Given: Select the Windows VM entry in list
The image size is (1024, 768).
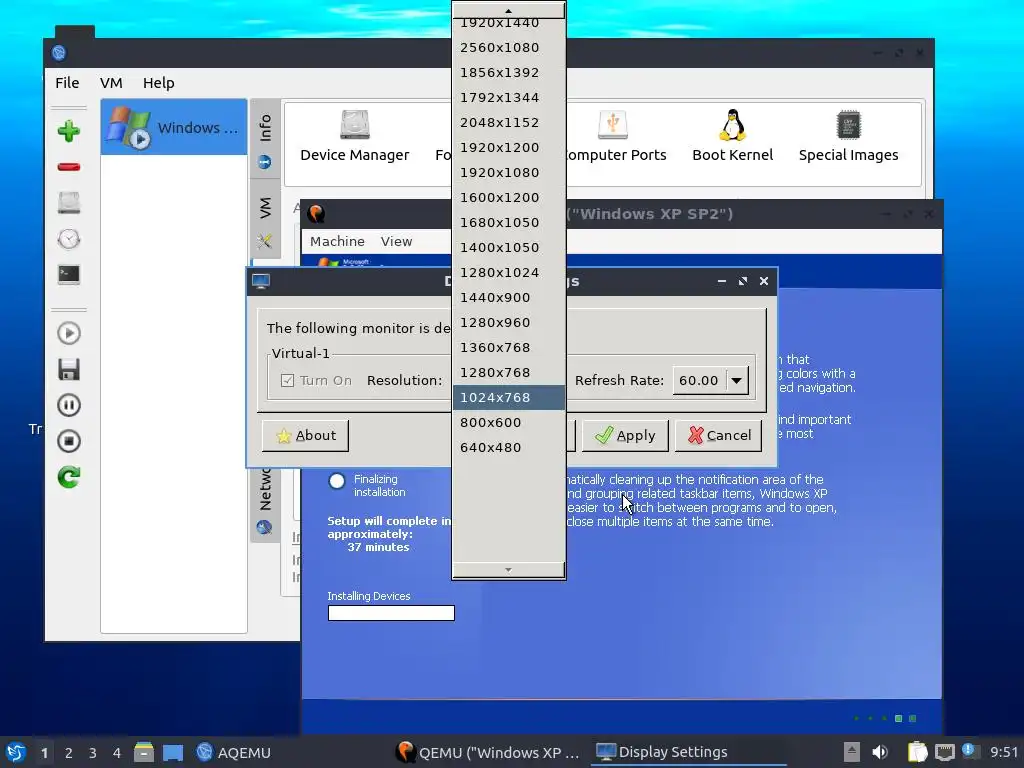Looking at the screenshot, I should [x=174, y=127].
